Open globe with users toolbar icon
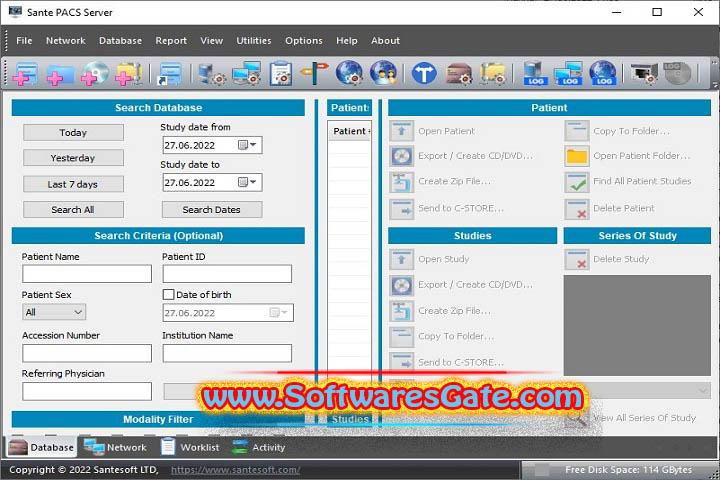 point(383,73)
